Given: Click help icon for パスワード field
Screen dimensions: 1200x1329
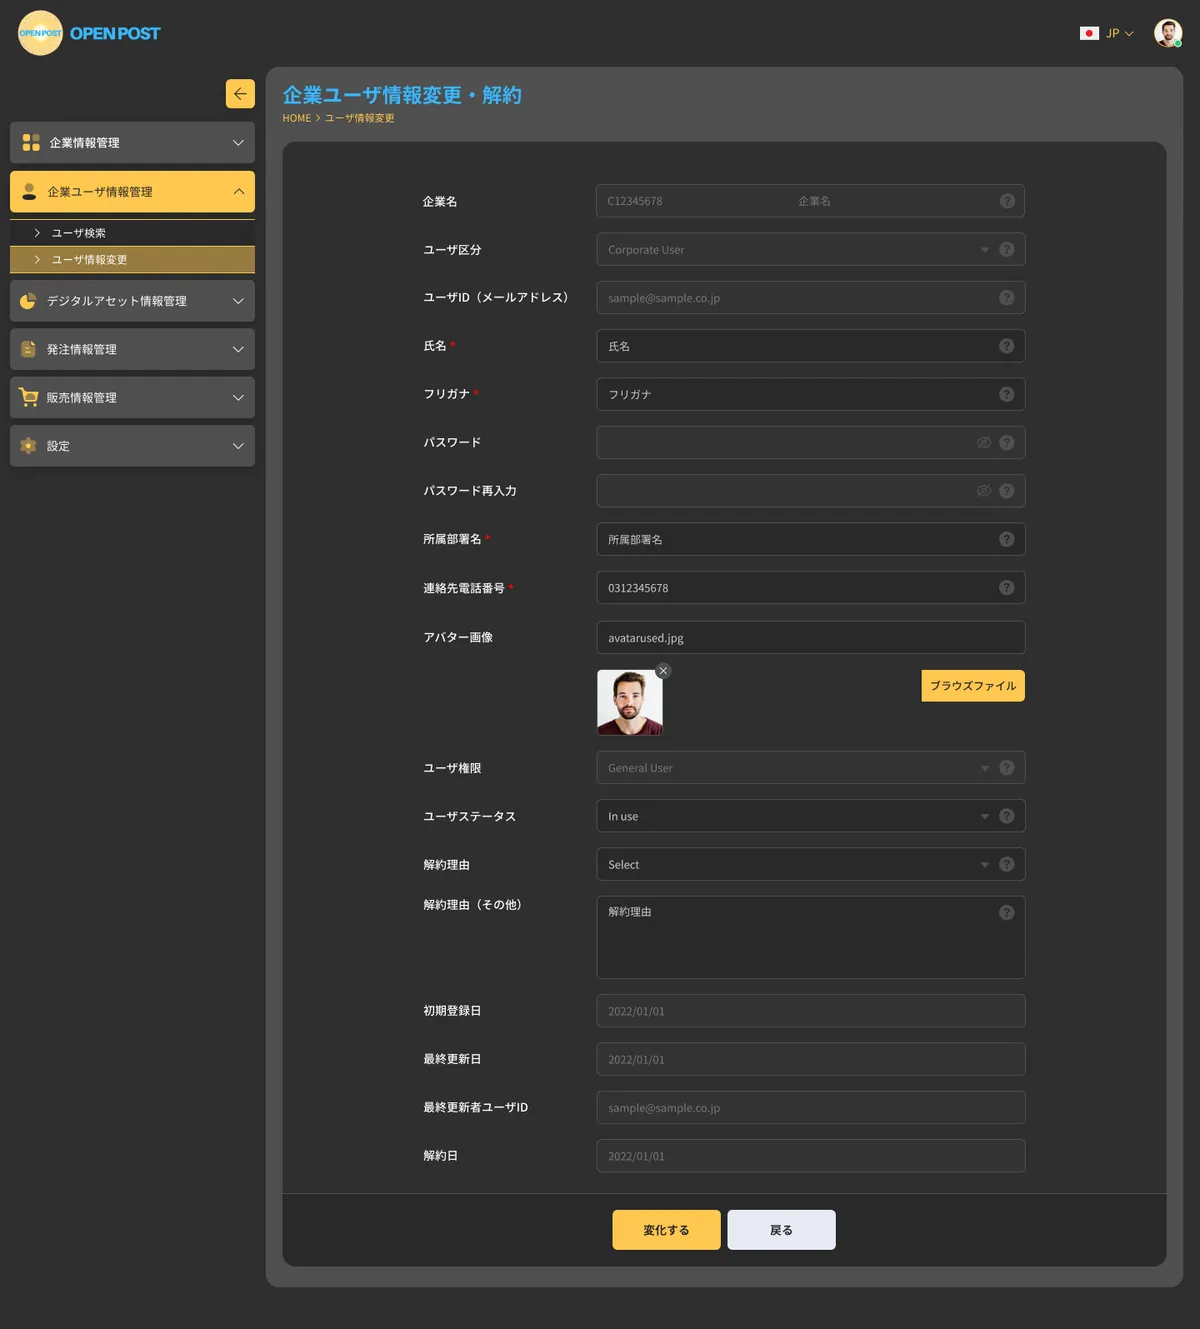Looking at the screenshot, I should click(x=1007, y=442).
